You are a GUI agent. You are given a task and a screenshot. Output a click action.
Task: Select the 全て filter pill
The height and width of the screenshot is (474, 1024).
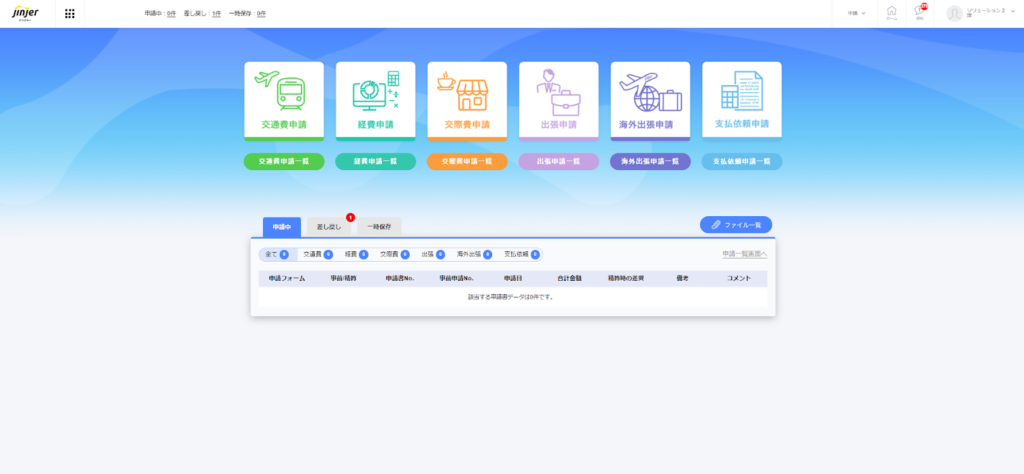276,255
